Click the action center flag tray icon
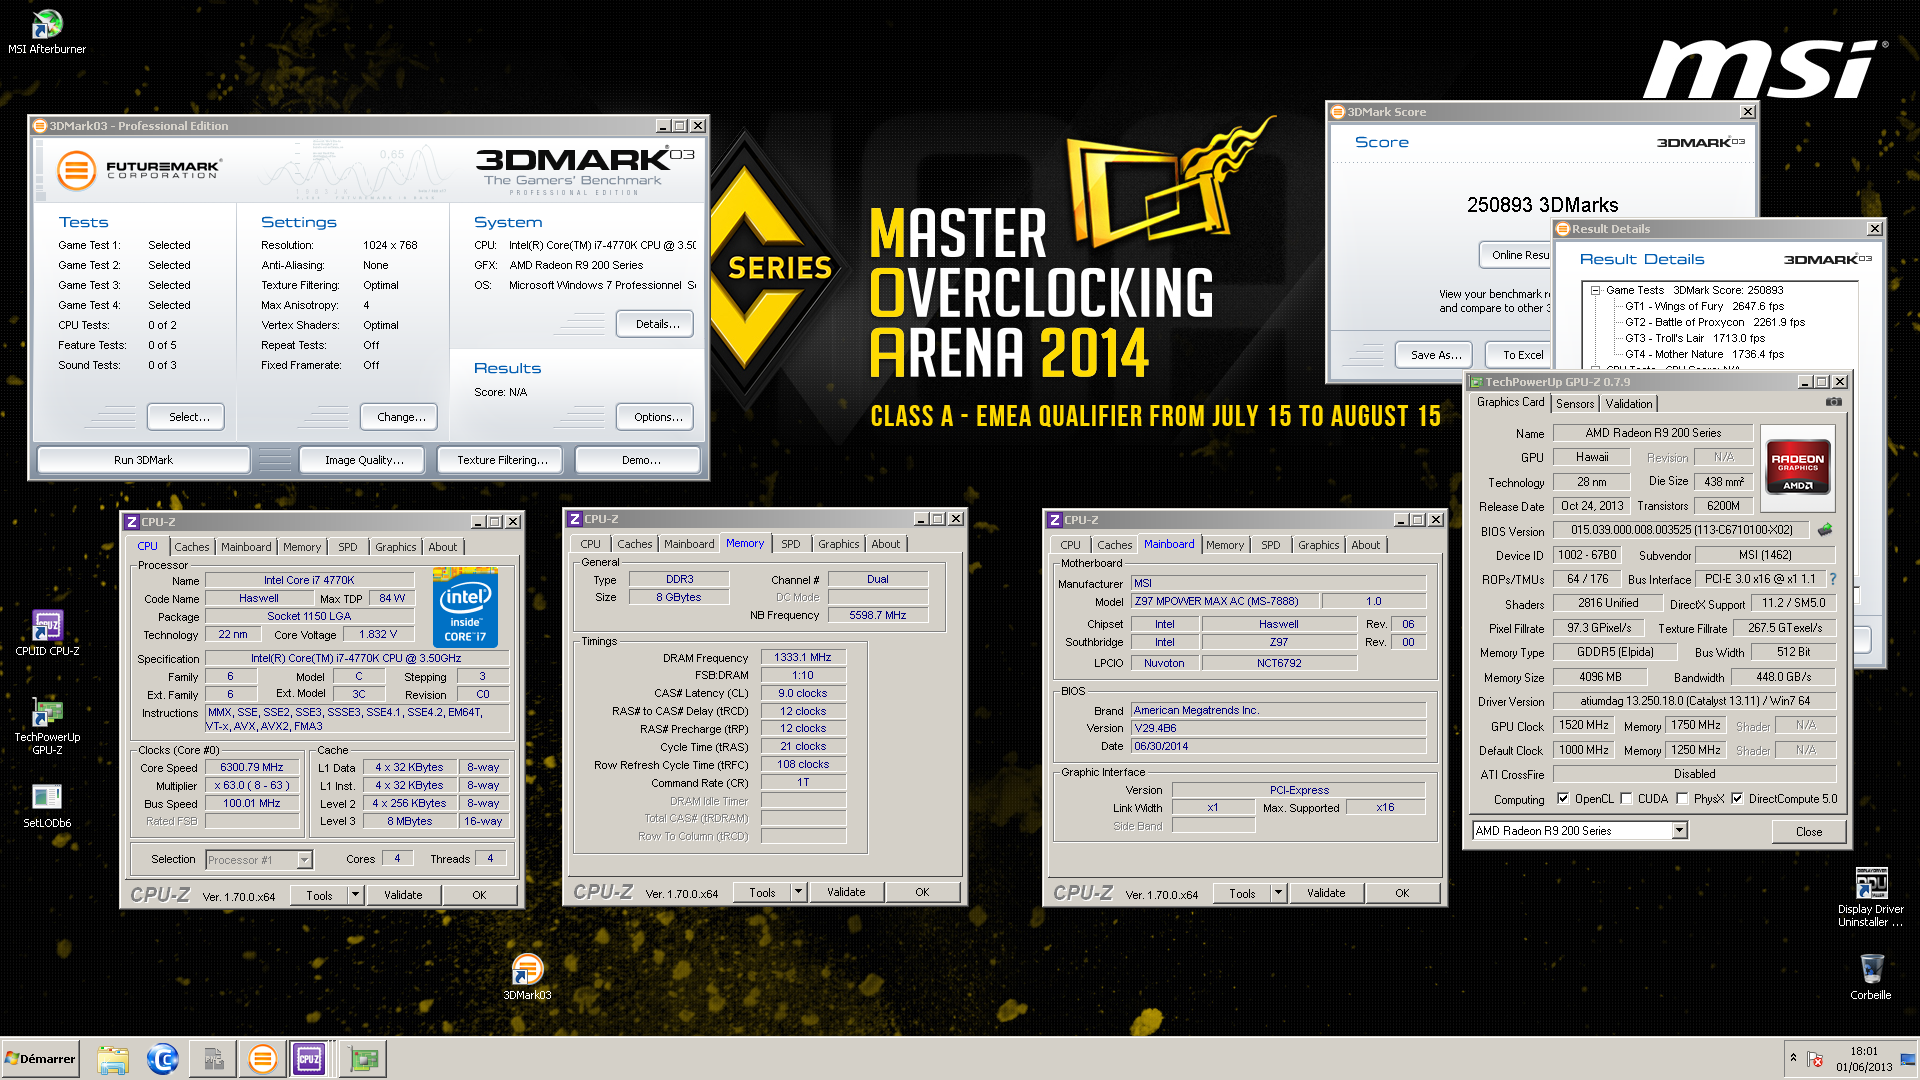Image resolution: width=1920 pixels, height=1080 pixels. pyautogui.click(x=1816, y=1059)
